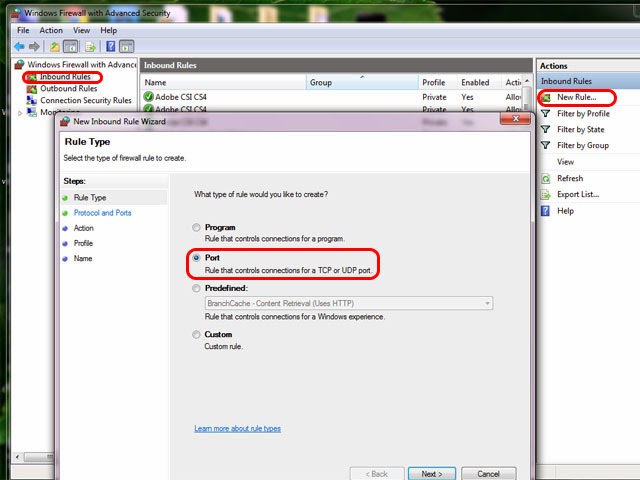Select the Port rule type radio button
This screenshot has height=480, width=640.
click(x=196, y=258)
